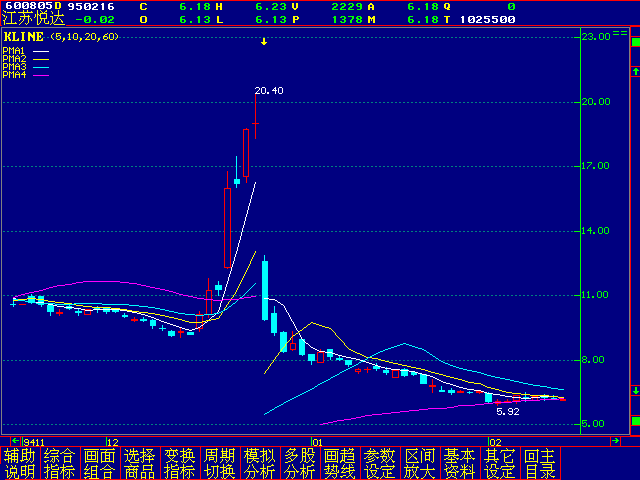
Task: Click the green down arrow on right scrollbar
Action: 634,390
